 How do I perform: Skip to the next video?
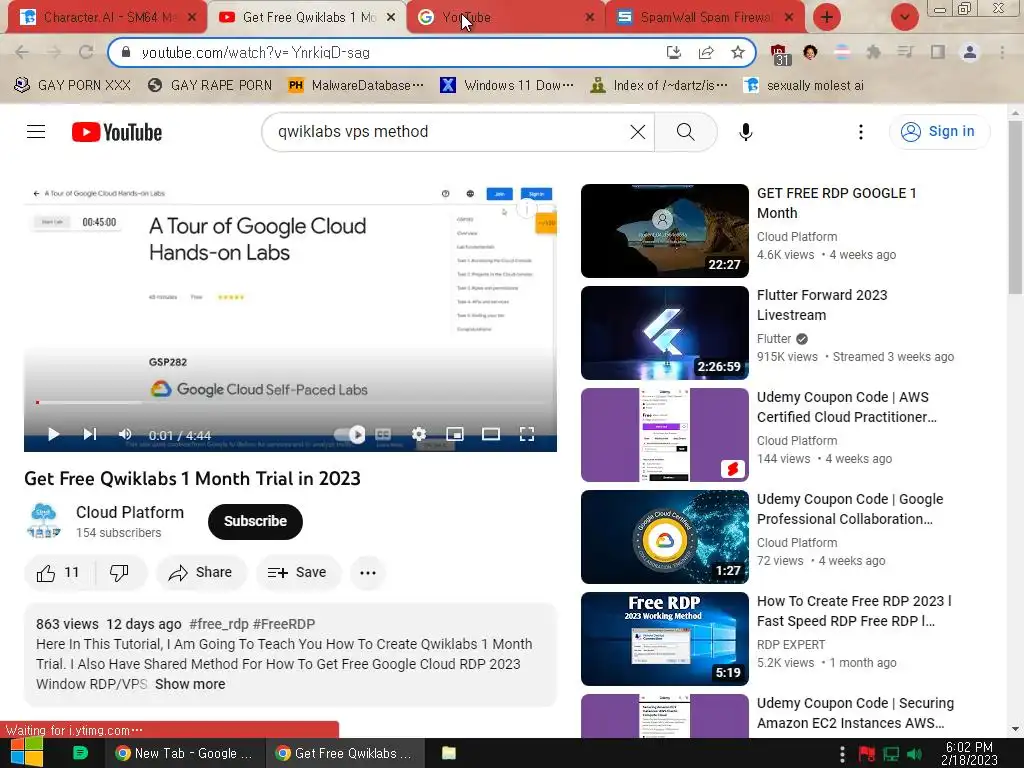pyautogui.click(x=89, y=434)
